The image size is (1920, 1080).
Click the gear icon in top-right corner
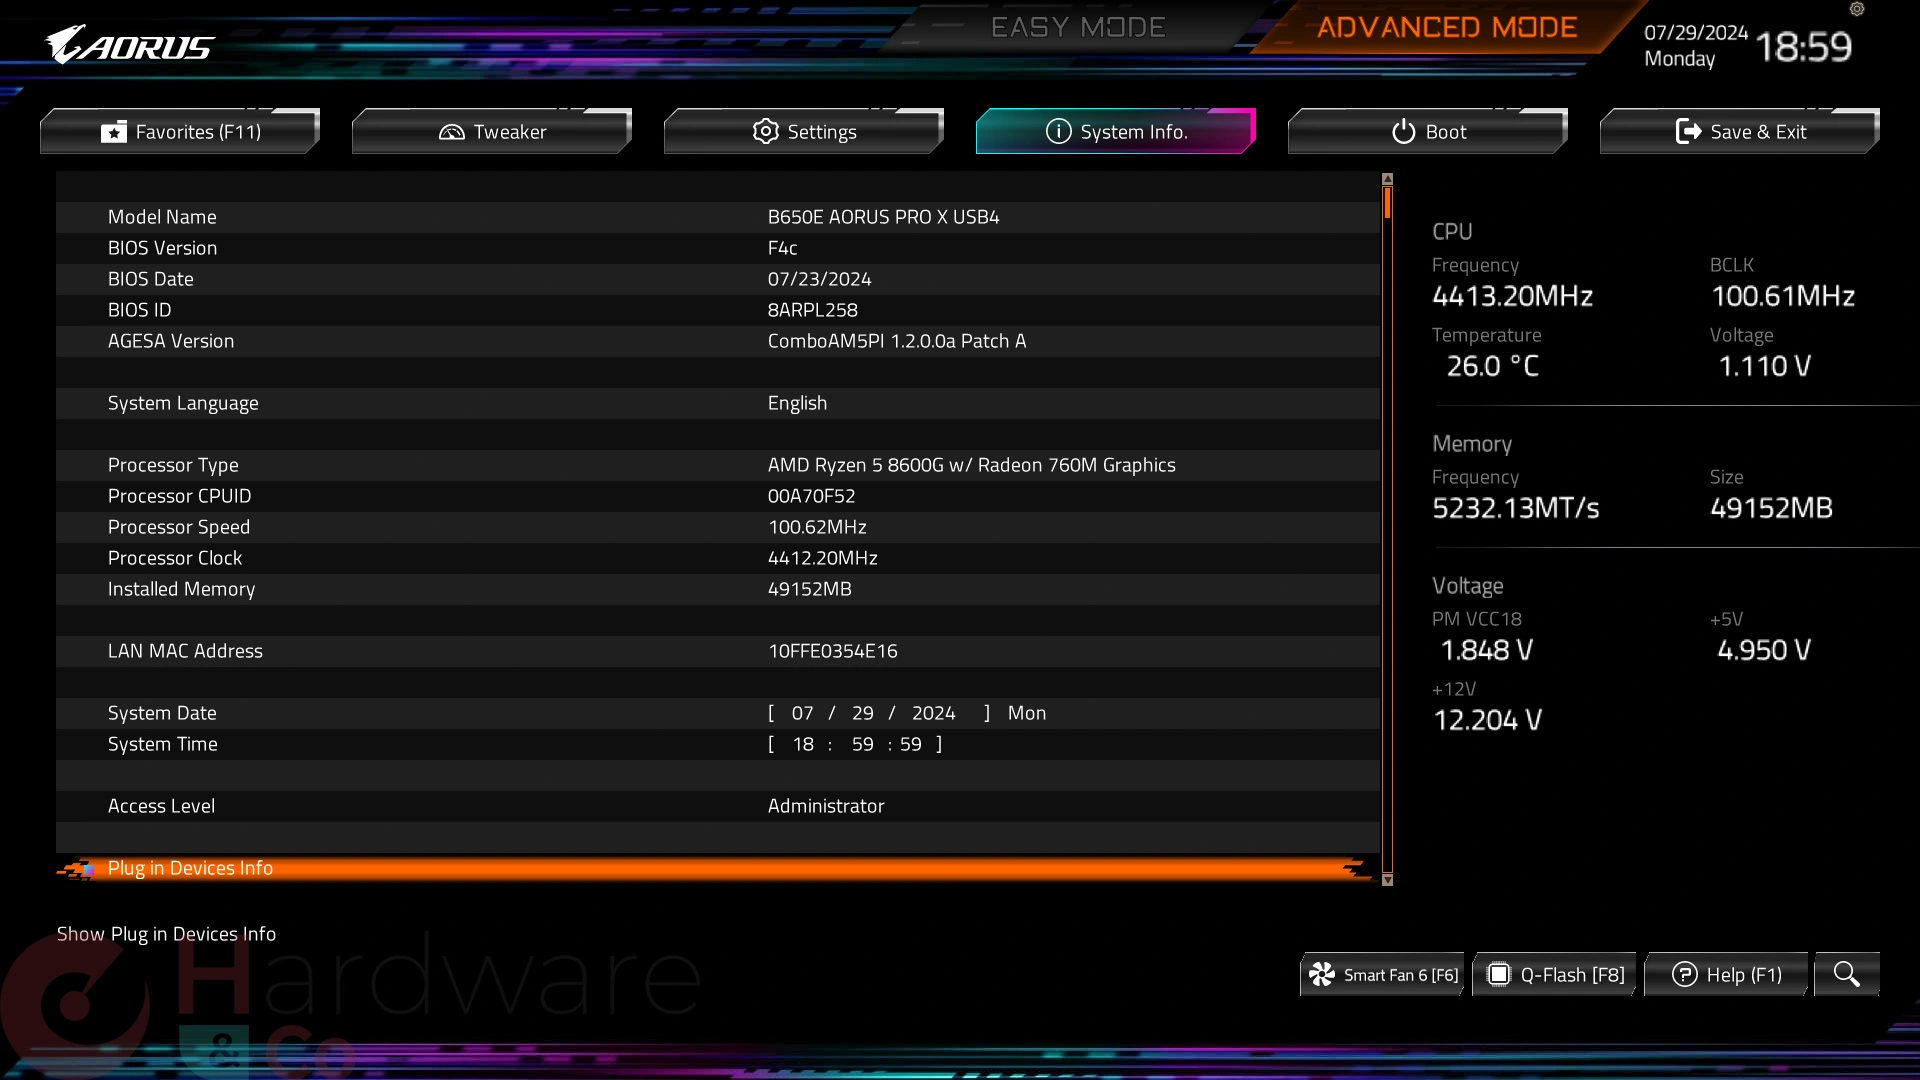pyautogui.click(x=1857, y=9)
